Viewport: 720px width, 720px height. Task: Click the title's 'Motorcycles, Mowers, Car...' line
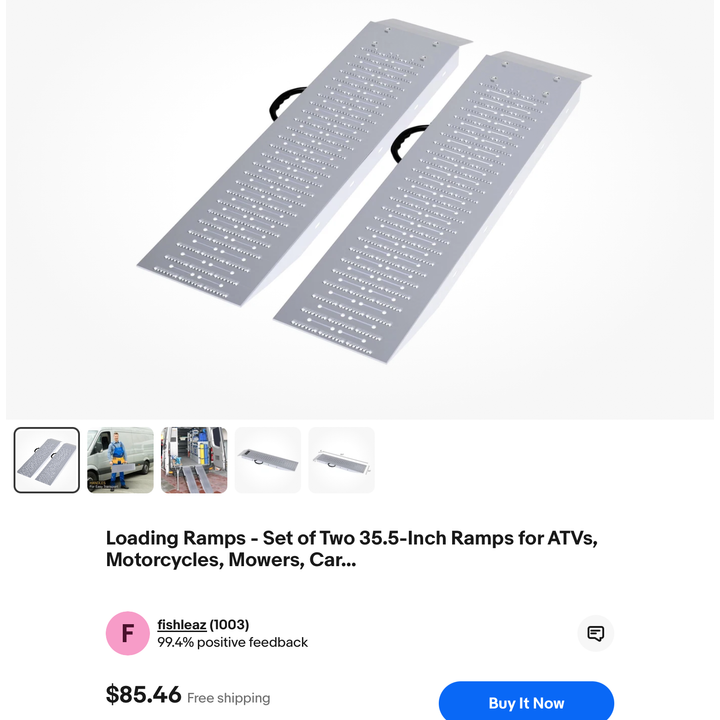click(x=231, y=560)
